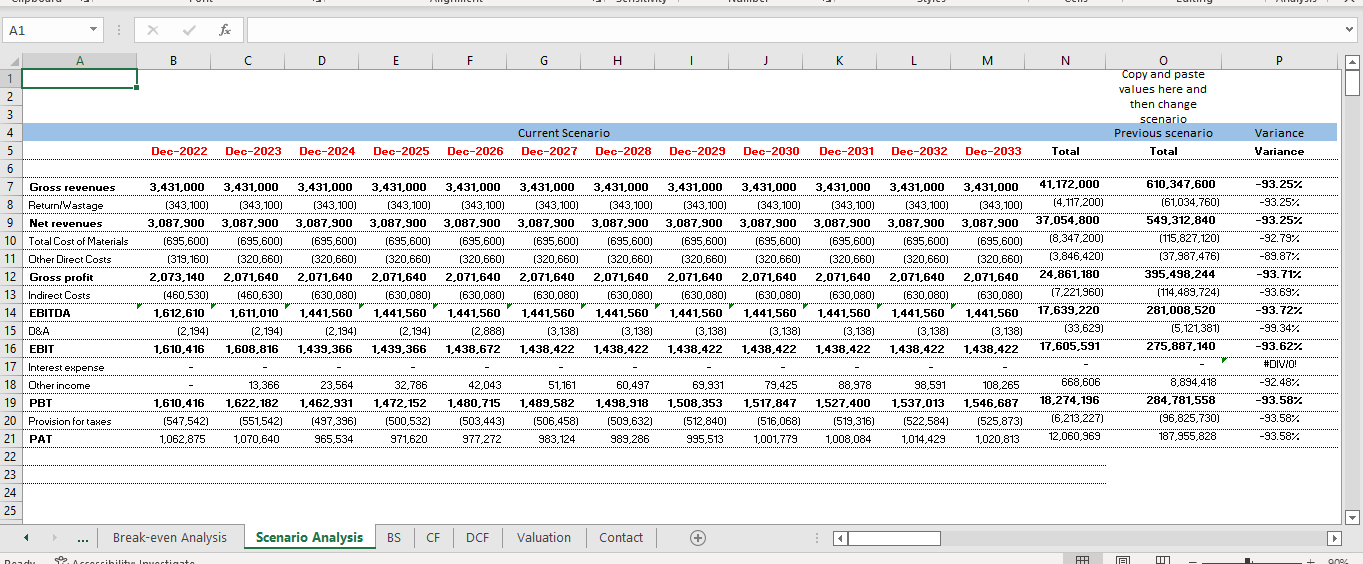Click EBITDA value 1,612,610
1363x564 pixels.
click(x=180, y=313)
